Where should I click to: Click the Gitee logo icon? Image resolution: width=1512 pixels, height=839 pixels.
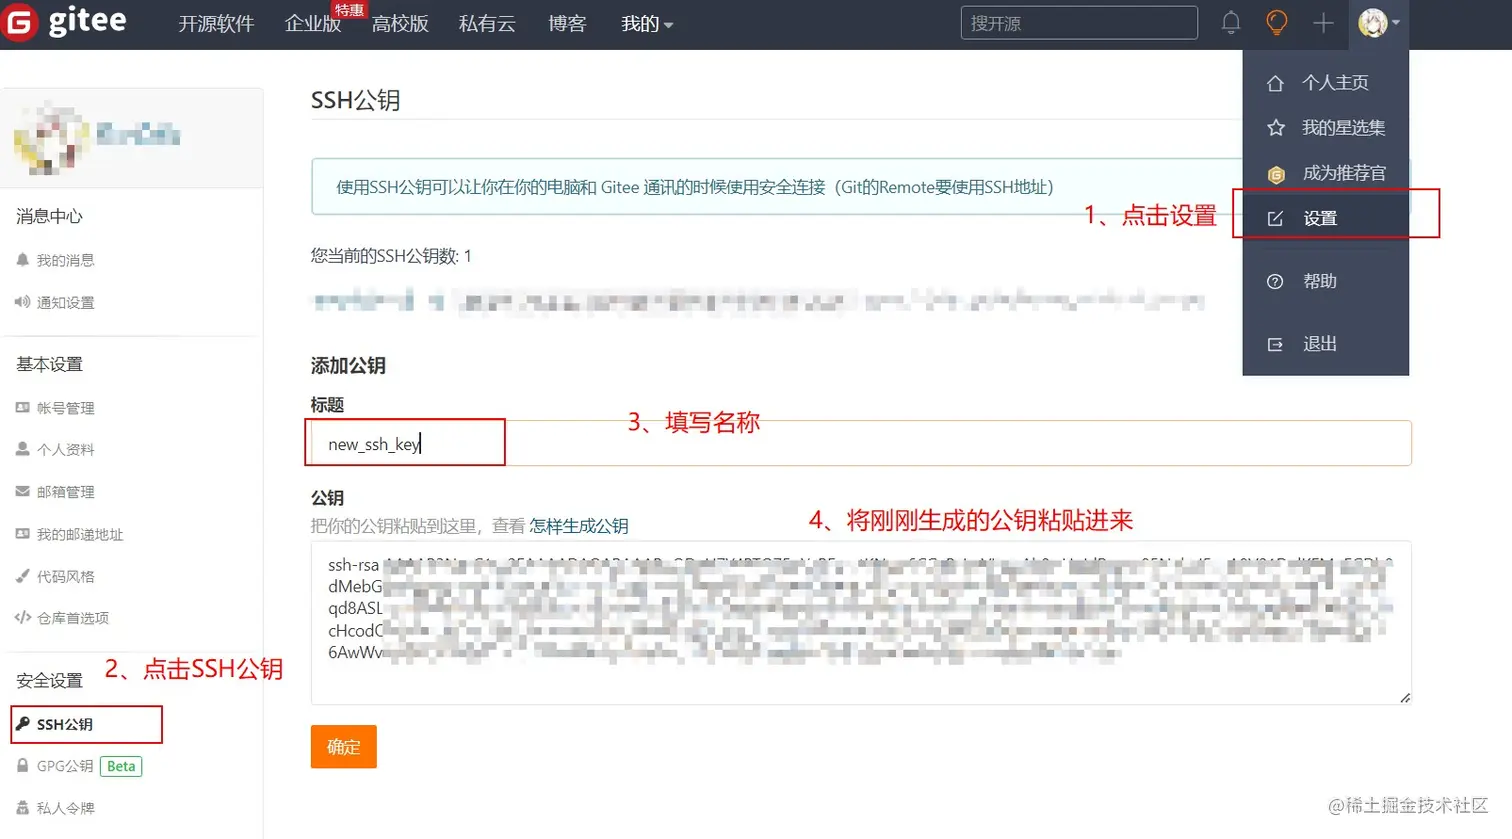coord(20,22)
